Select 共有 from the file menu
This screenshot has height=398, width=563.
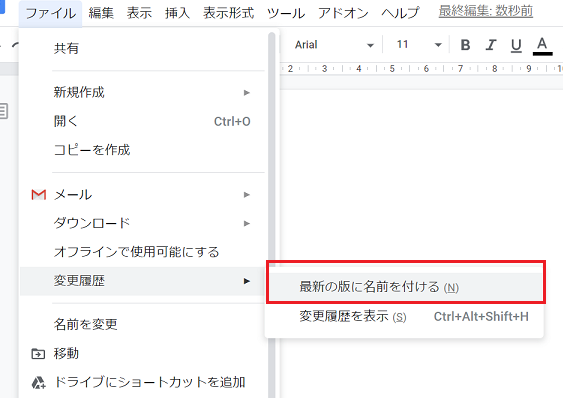click(143, 48)
